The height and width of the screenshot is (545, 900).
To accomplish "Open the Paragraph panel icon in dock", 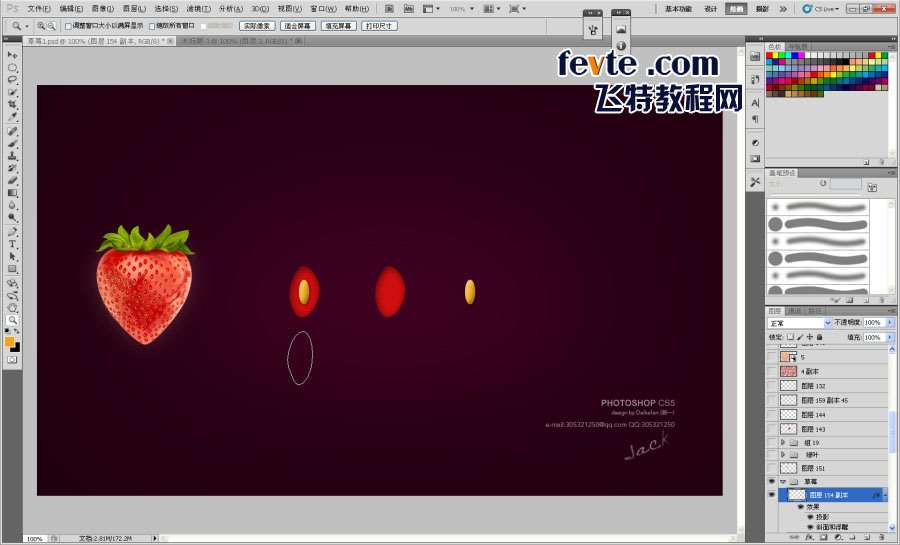I will 755,119.
